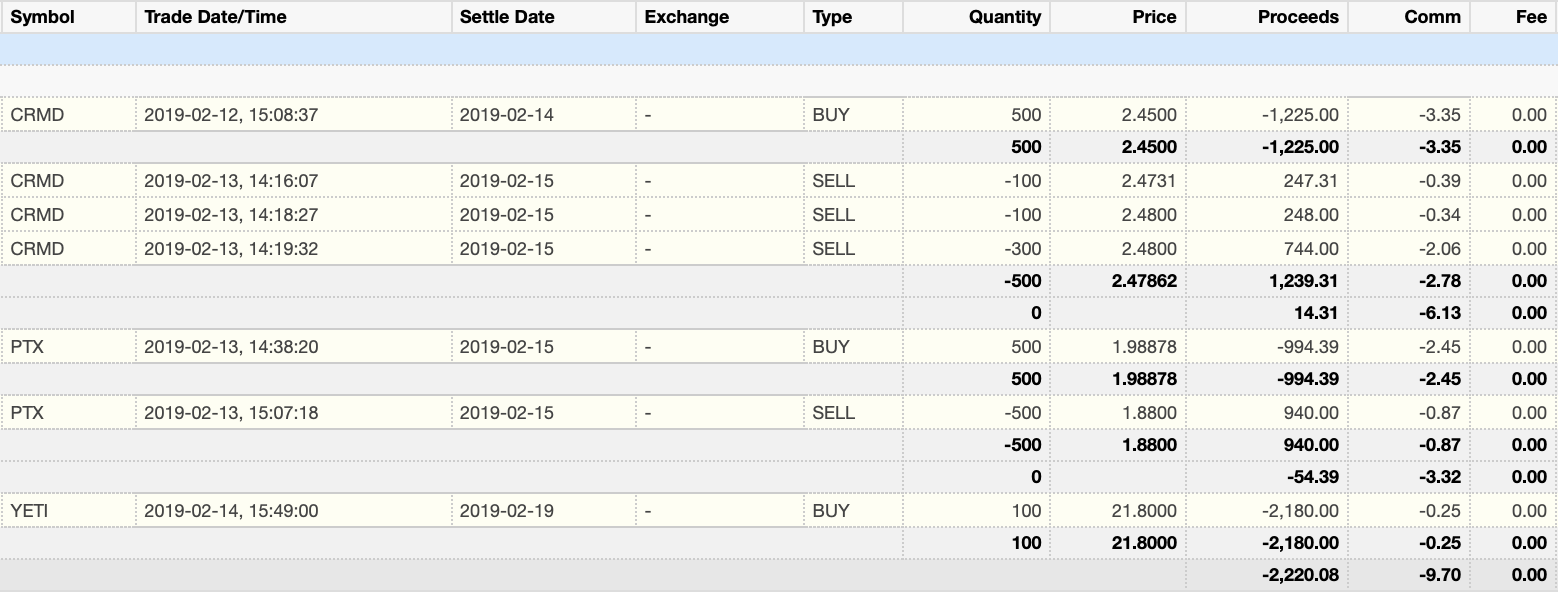This screenshot has width=1558, height=596.
Task: Click the -2,220.08 total proceeds
Action: click(1298, 576)
